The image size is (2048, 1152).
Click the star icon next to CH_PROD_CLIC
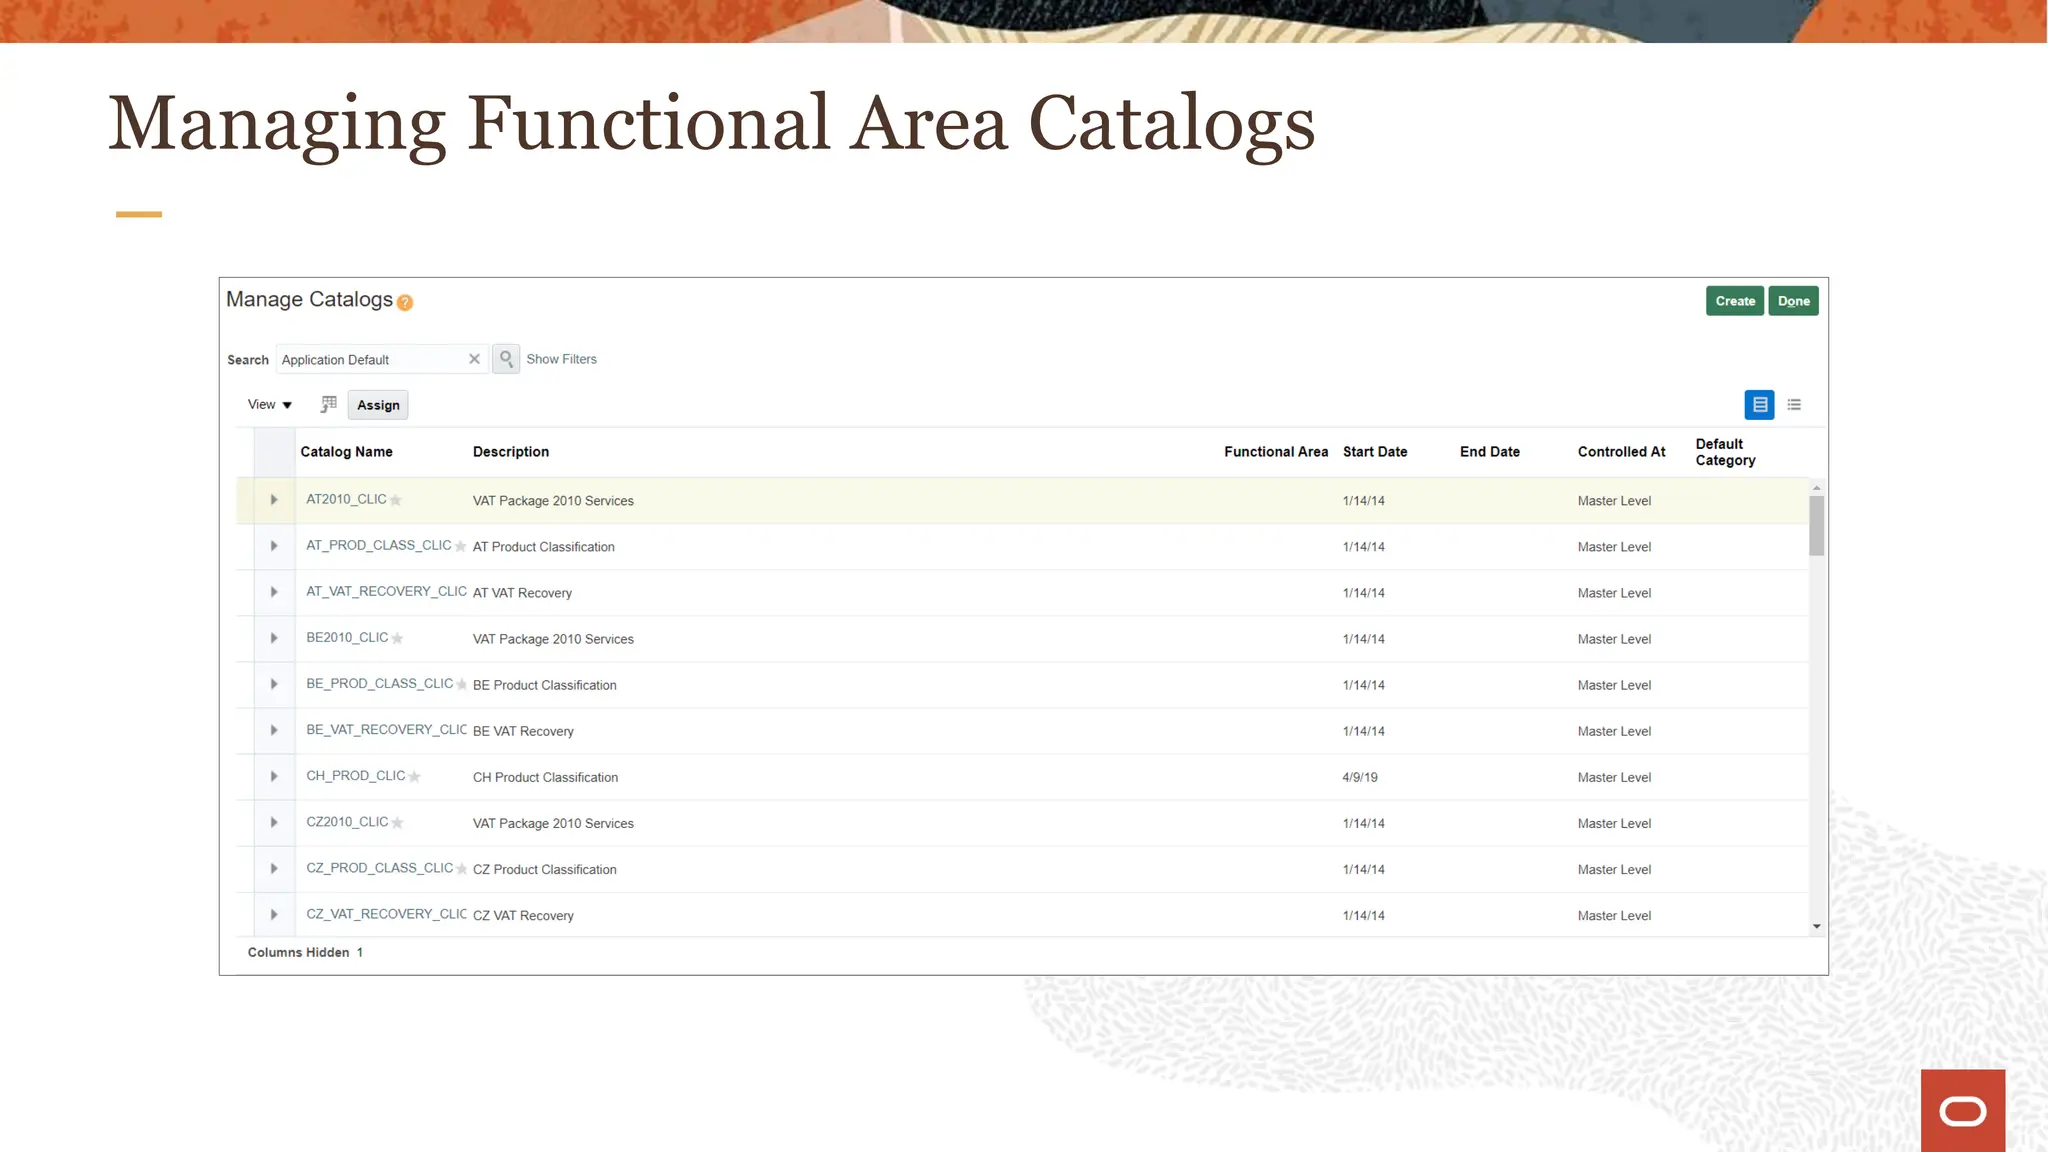pyautogui.click(x=414, y=776)
